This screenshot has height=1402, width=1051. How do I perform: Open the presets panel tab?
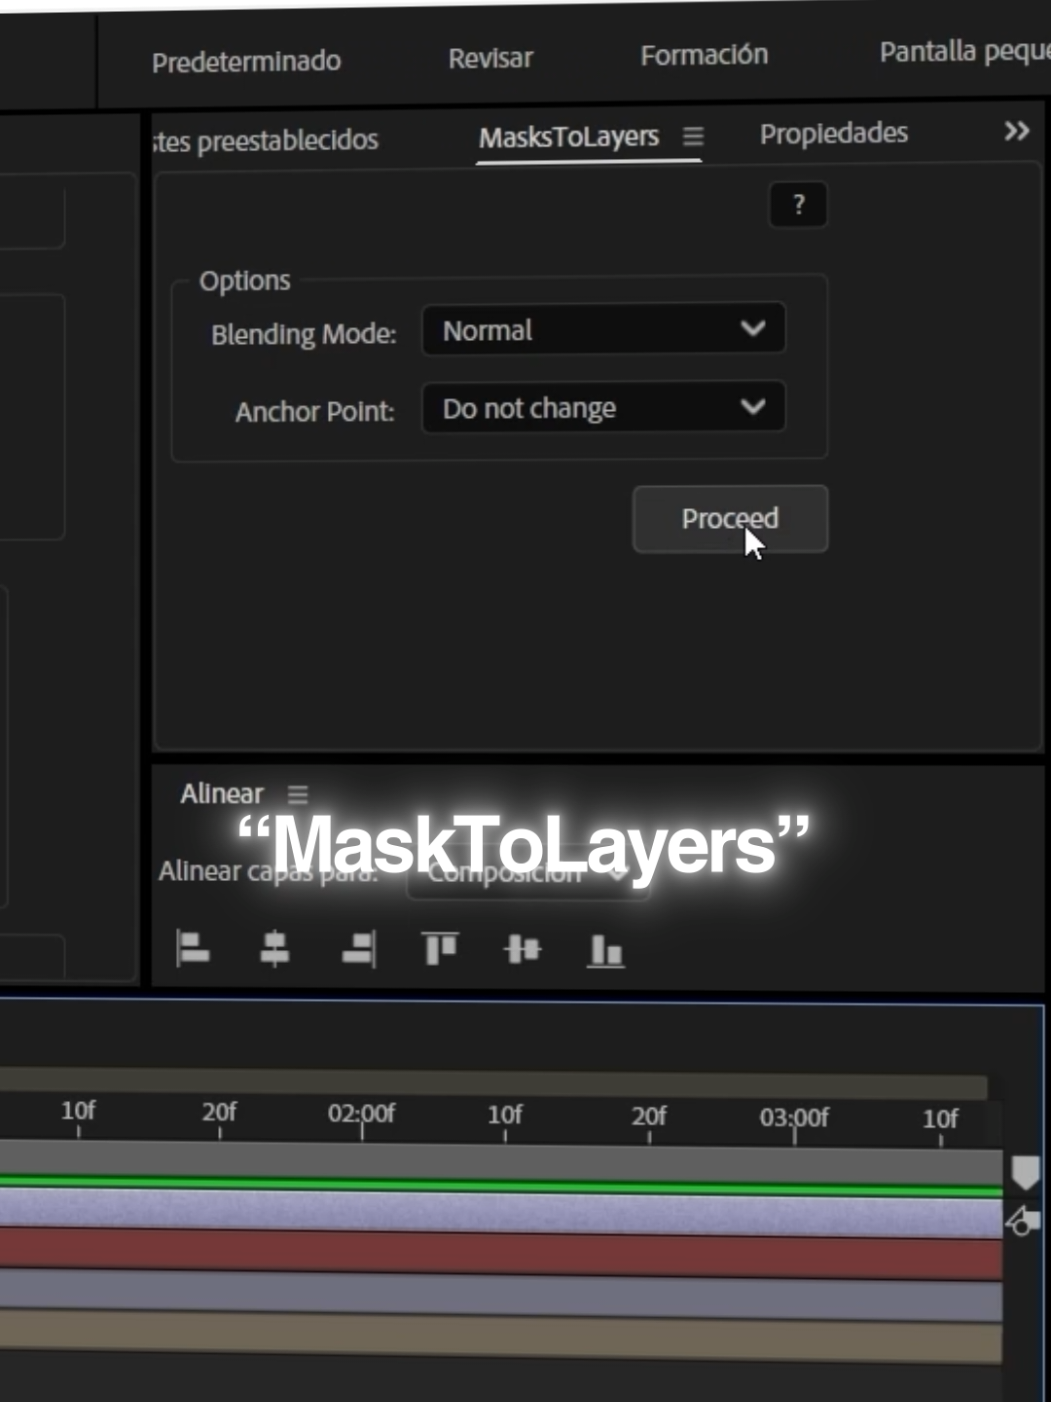tap(266, 141)
